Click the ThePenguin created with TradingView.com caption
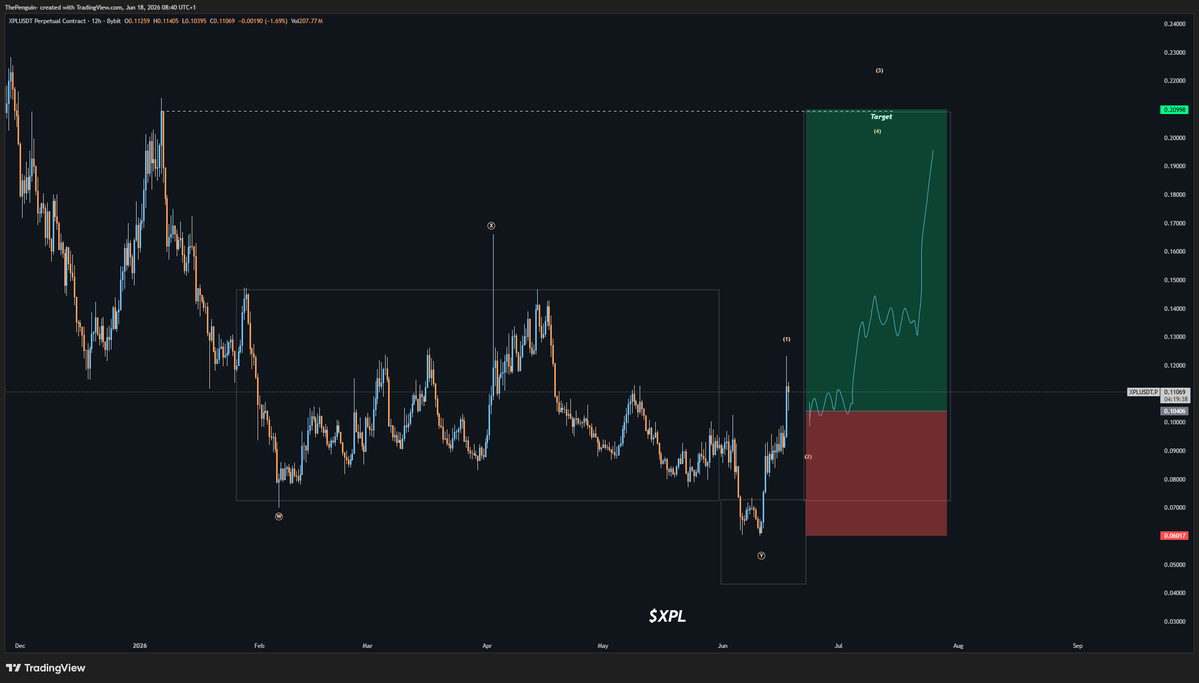 (100, 7)
